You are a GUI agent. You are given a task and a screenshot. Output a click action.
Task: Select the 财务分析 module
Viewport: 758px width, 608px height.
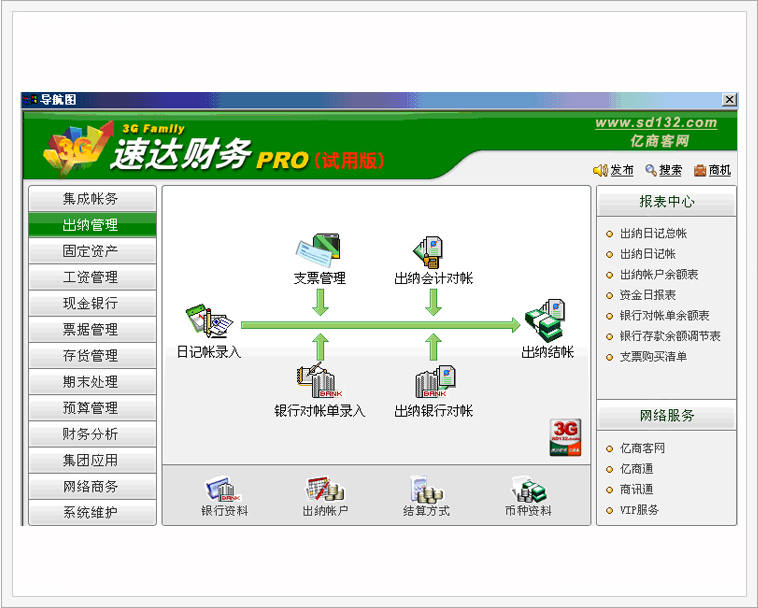pos(92,434)
